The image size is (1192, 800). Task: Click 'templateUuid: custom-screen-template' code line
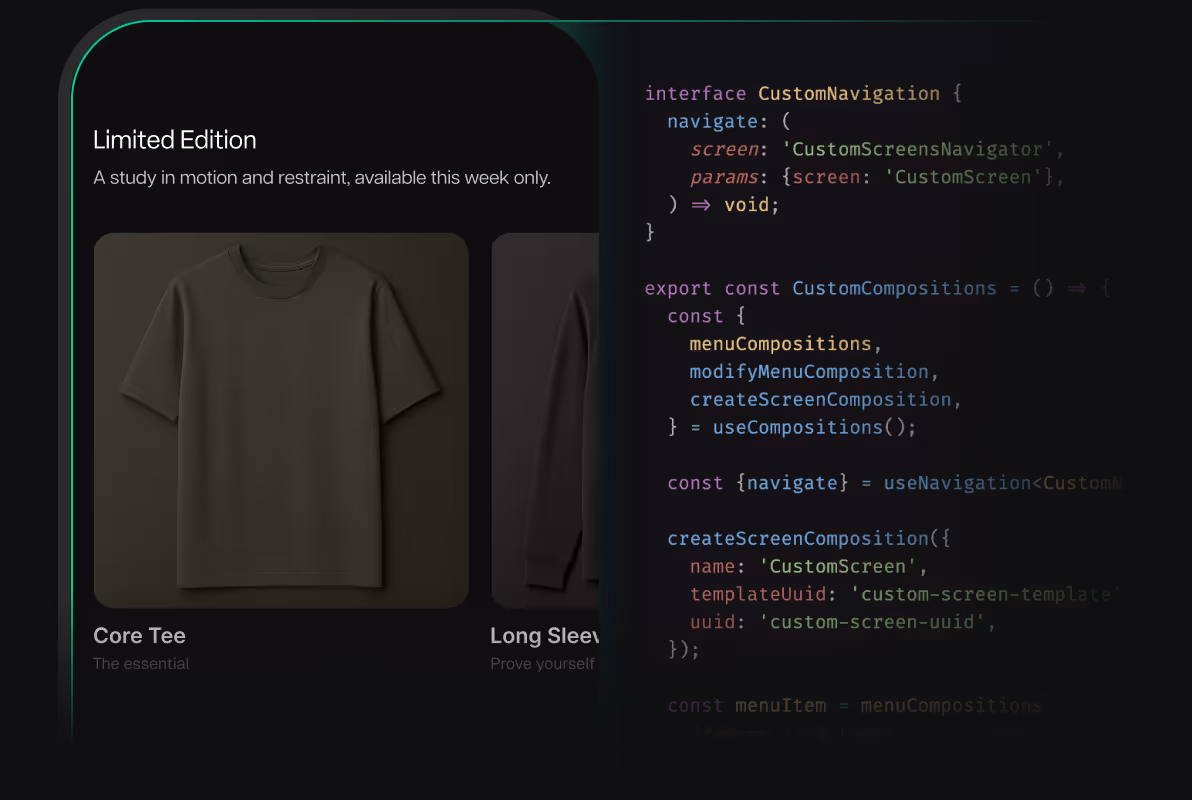pos(905,594)
